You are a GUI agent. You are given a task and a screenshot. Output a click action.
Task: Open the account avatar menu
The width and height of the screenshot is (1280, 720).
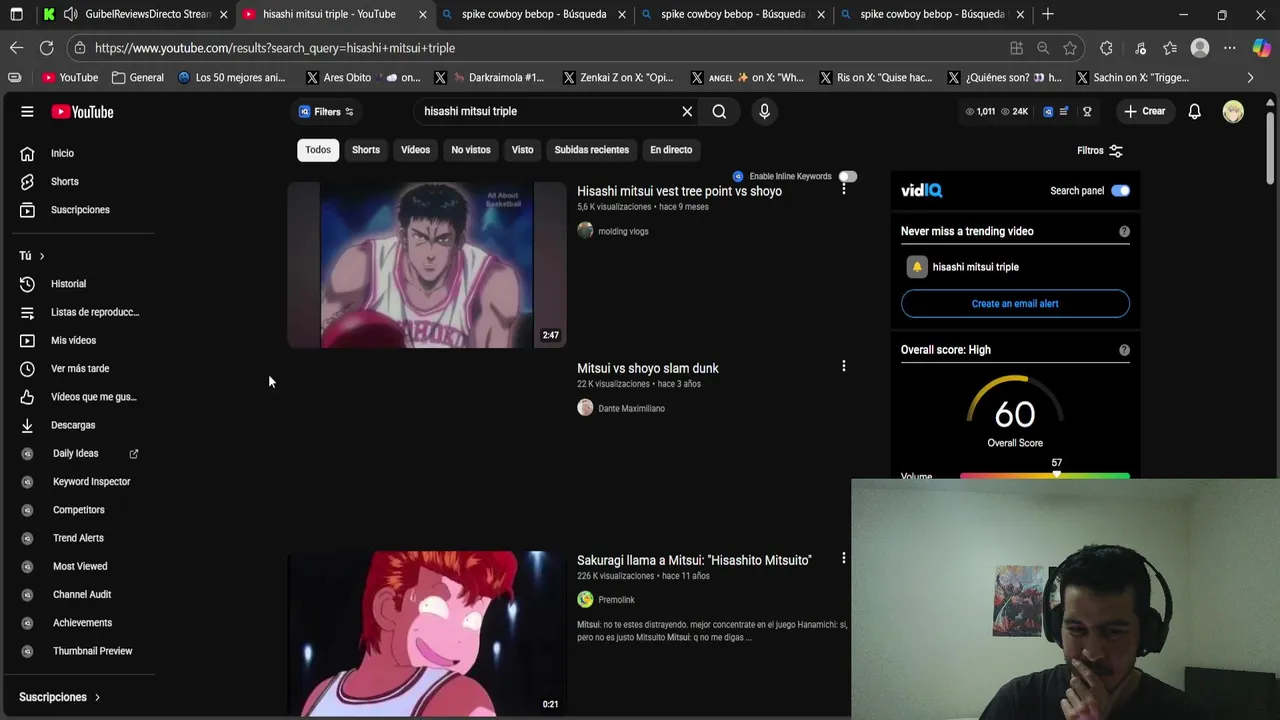click(x=1233, y=112)
